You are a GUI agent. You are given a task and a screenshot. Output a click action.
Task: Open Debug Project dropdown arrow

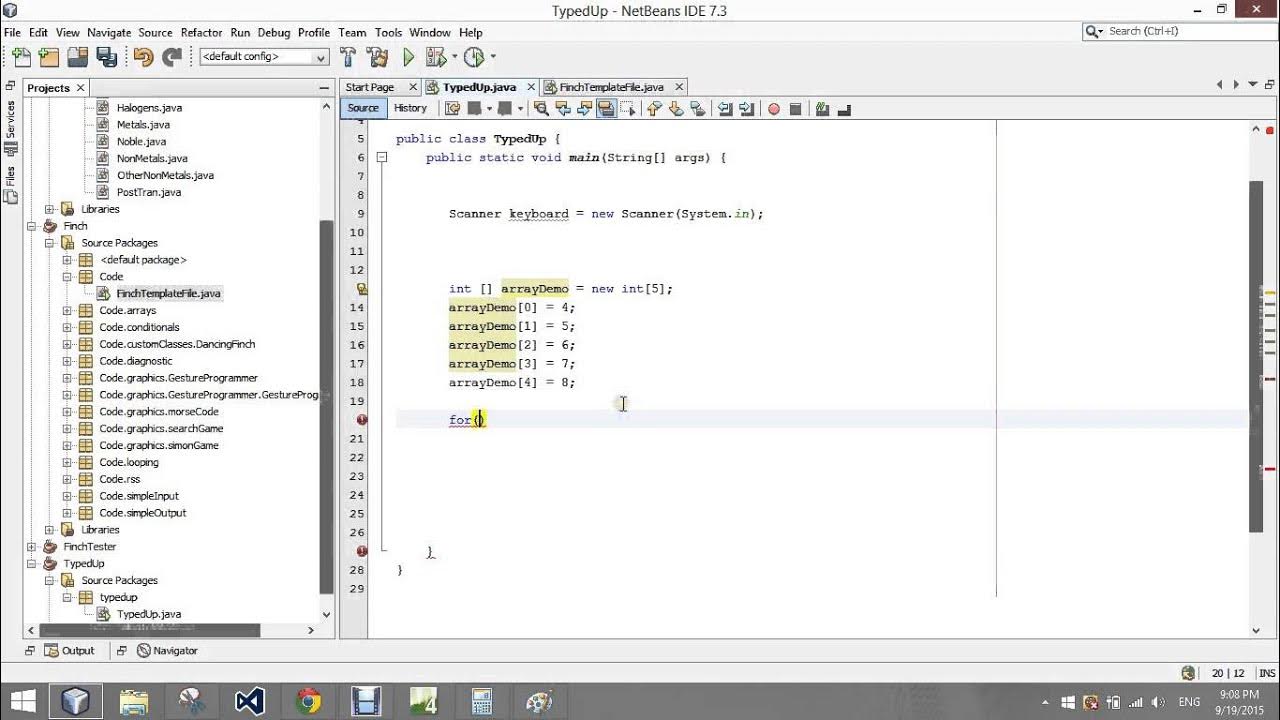tap(455, 57)
